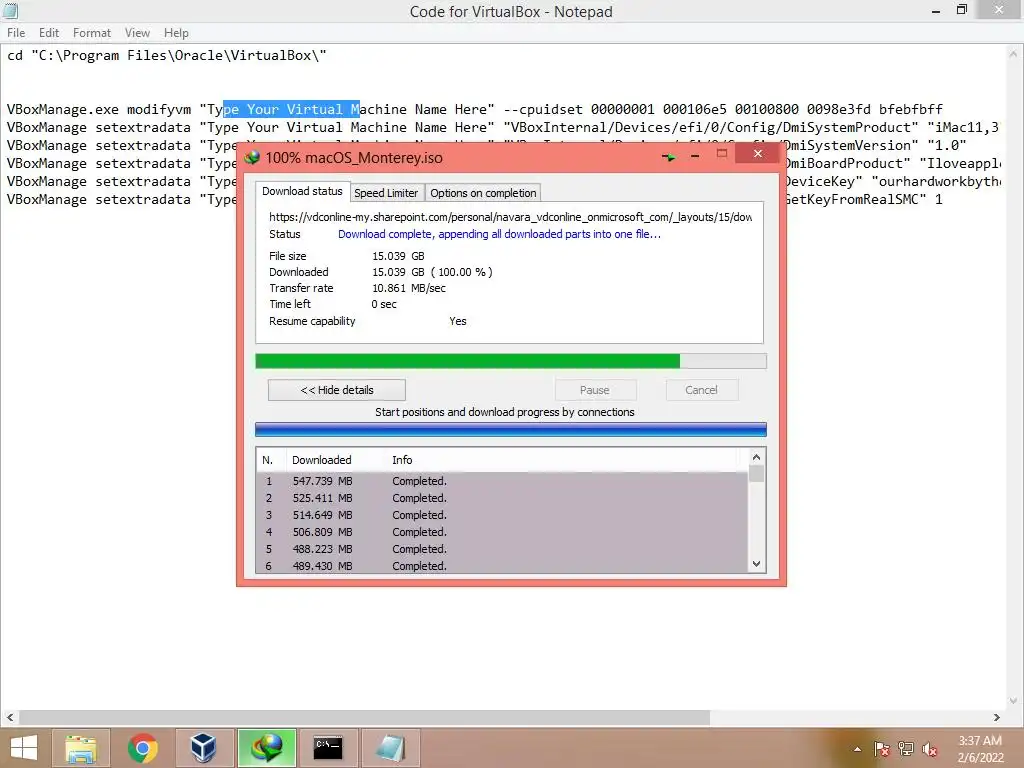1024x768 pixels.
Task: Click the VBoxManage.exe modifyvm line in Notepad
Action: (x=475, y=109)
